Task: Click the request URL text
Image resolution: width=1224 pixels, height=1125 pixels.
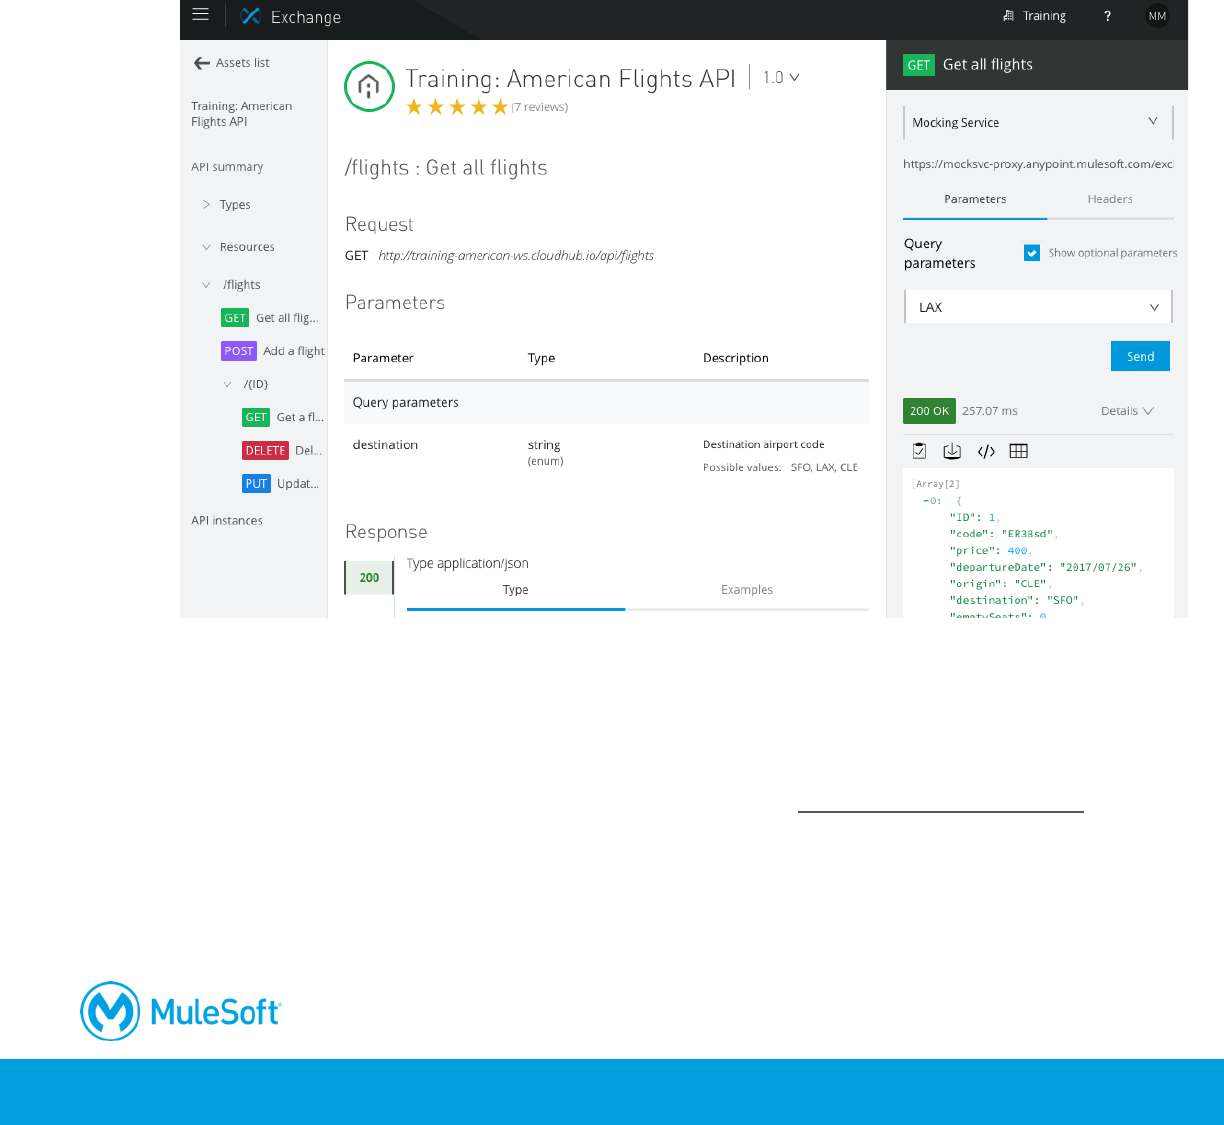Action: [516, 256]
